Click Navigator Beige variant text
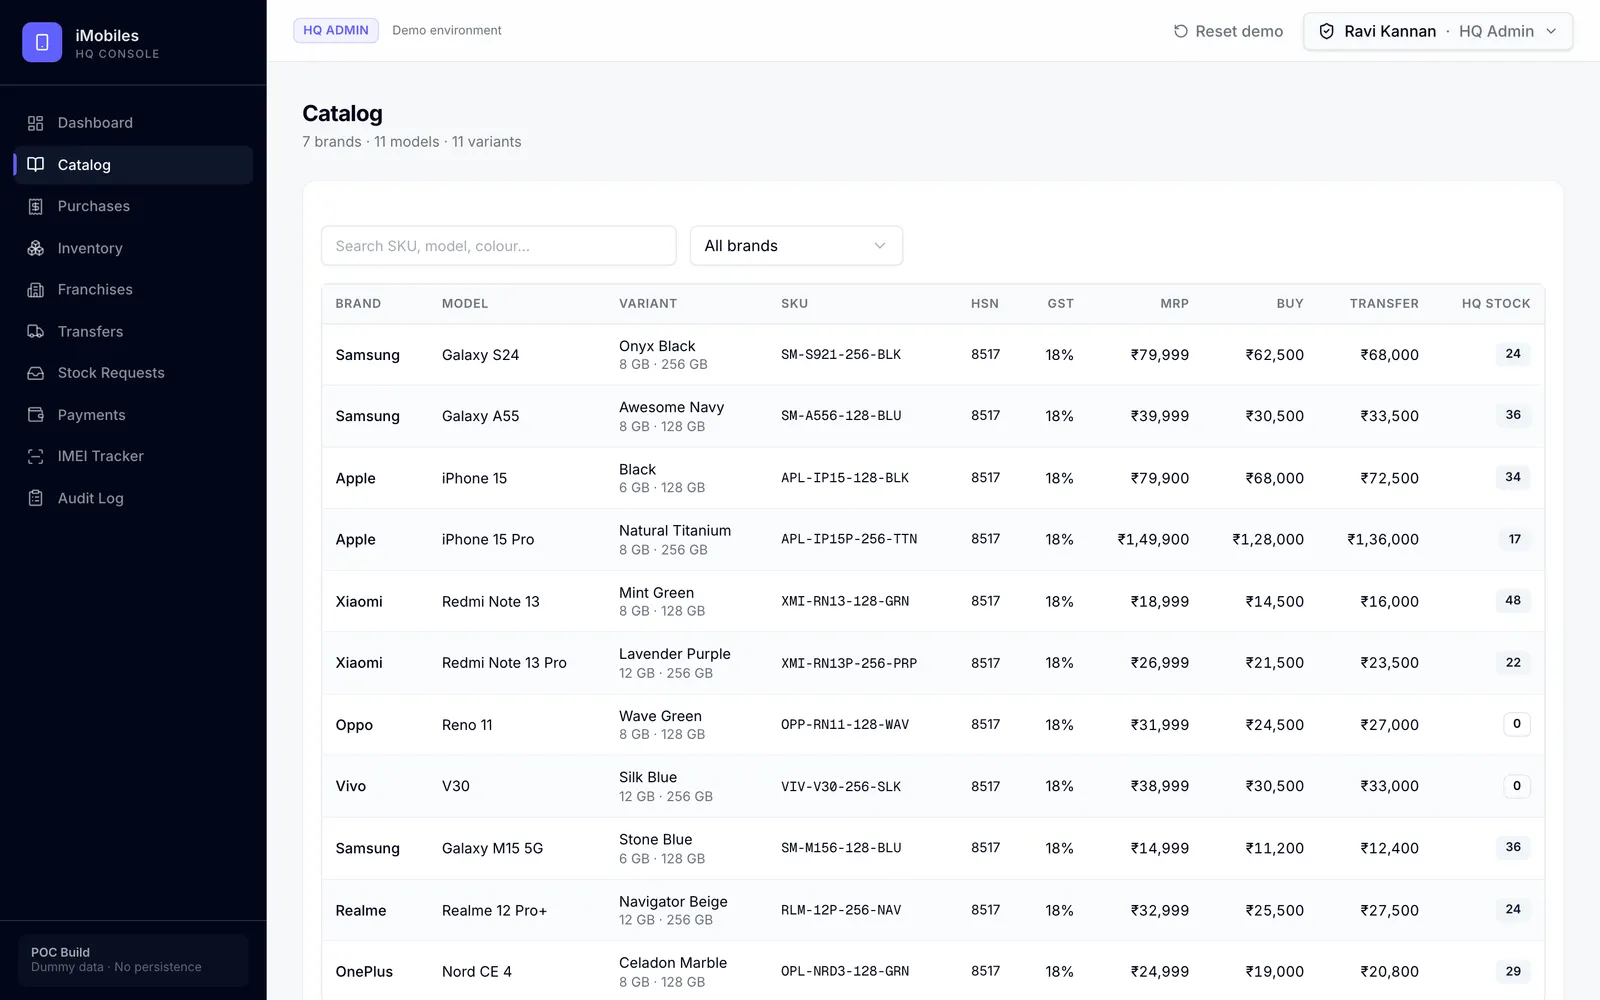The image size is (1600, 1000). point(673,901)
